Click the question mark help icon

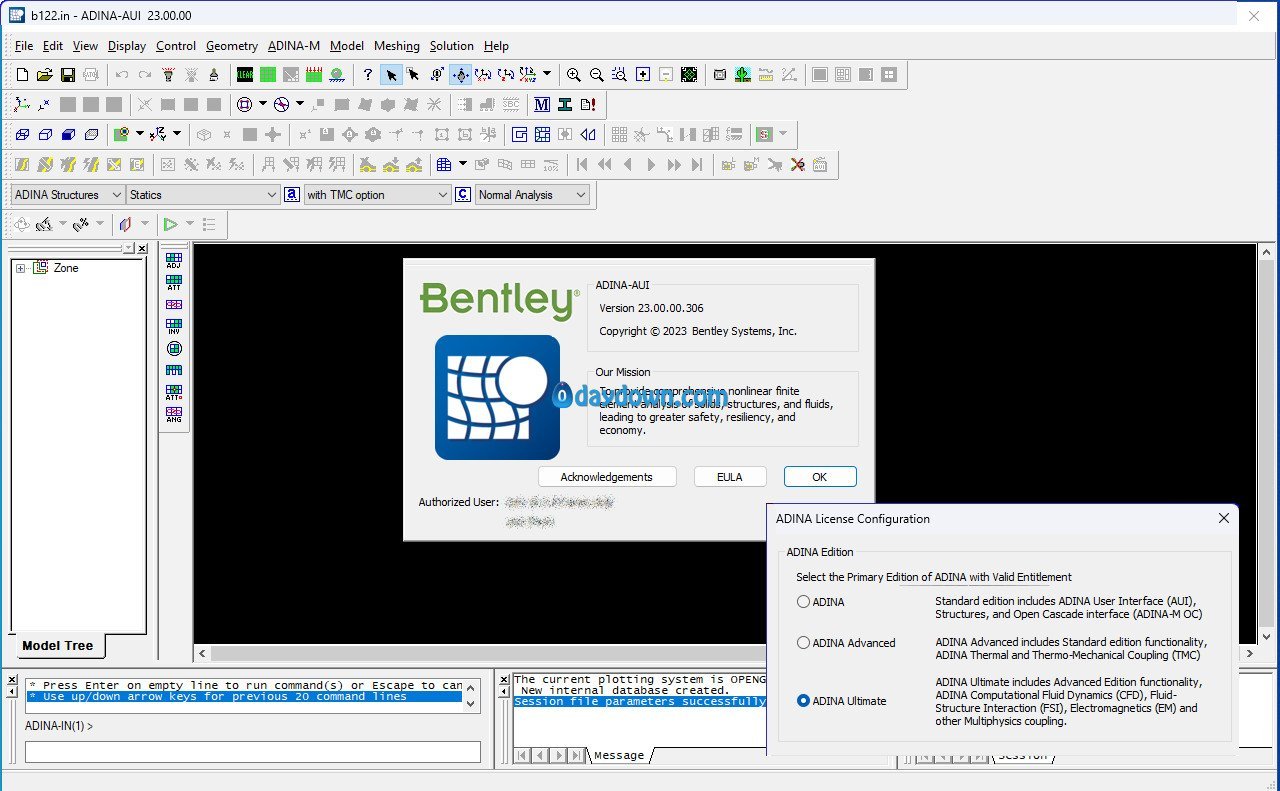(x=368, y=75)
